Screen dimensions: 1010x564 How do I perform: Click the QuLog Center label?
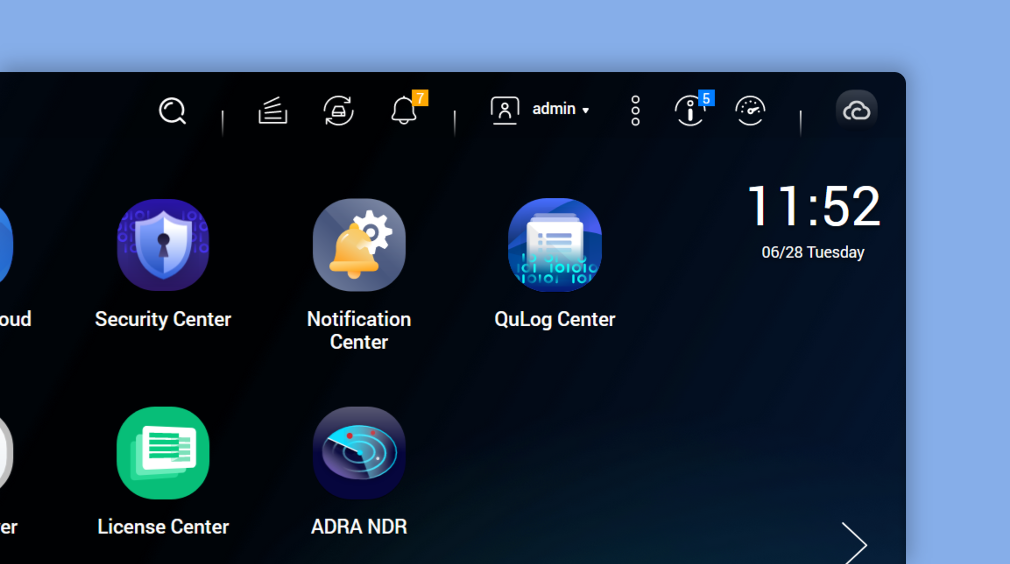tap(555, 319)
